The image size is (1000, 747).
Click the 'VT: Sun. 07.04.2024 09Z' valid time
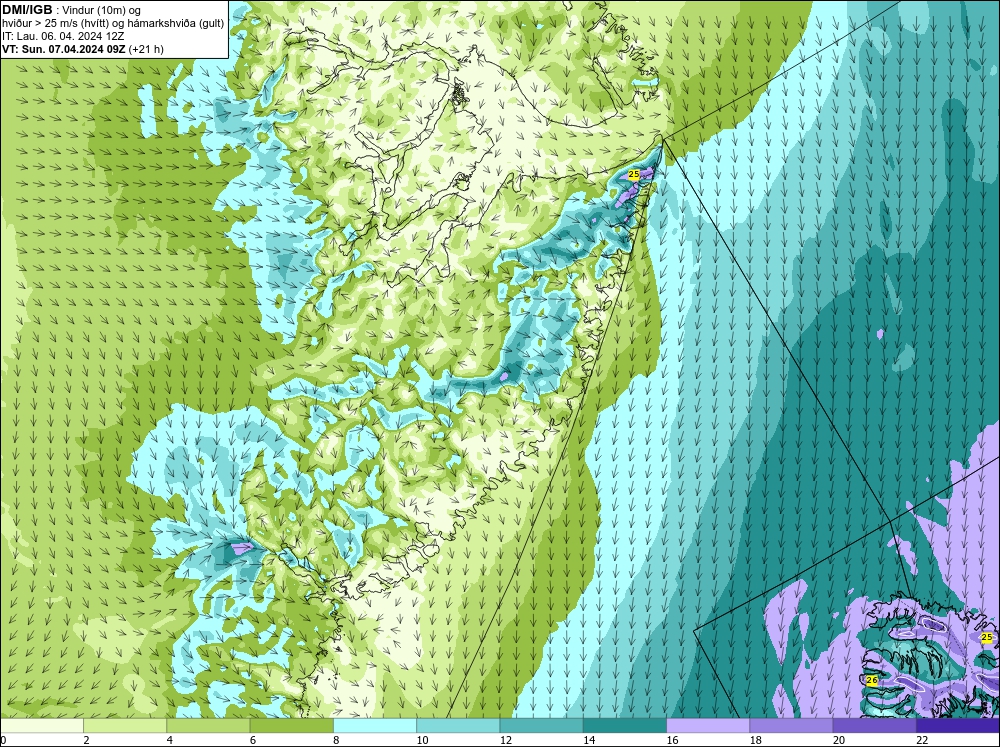[x=64, y=49]
